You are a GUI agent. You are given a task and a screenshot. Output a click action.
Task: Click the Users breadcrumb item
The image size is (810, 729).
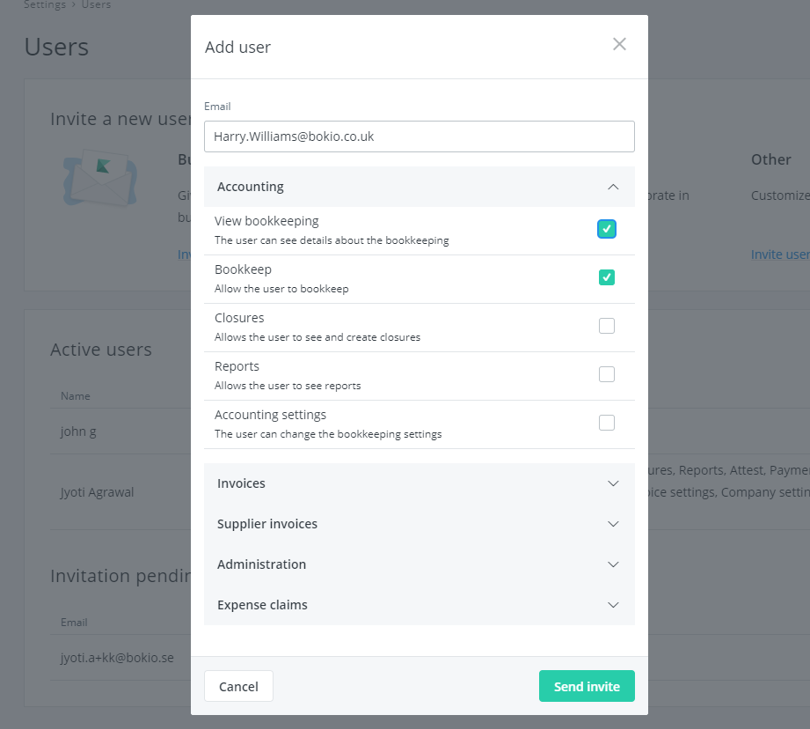coord(96,5)
